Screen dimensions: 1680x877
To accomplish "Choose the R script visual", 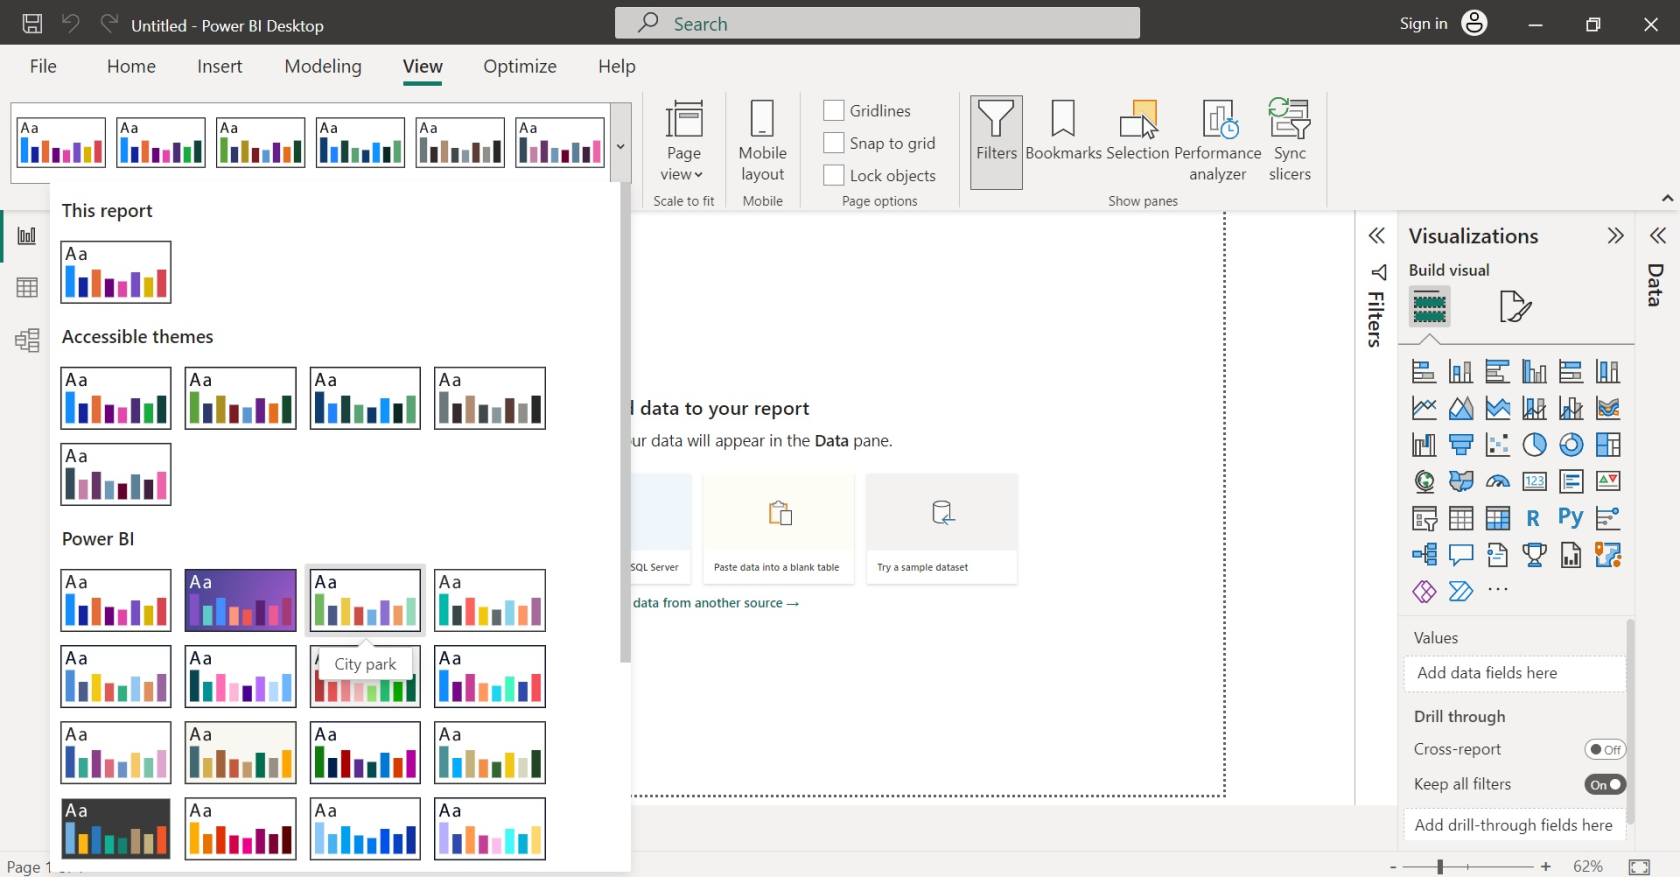I will (x=1534, y=518).
